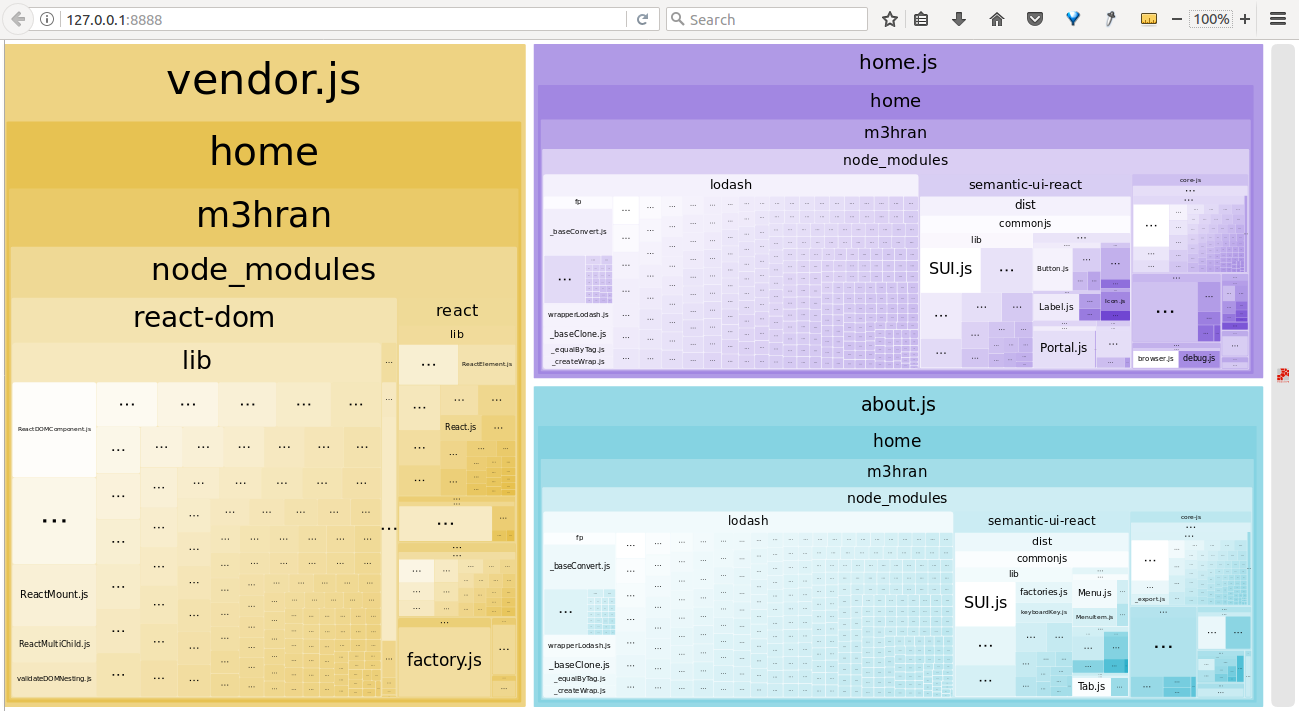Click the home folder inside about.js
The height and width of the screenshot is (711, 1299).
pyautogui.click(x=897, y=441)
